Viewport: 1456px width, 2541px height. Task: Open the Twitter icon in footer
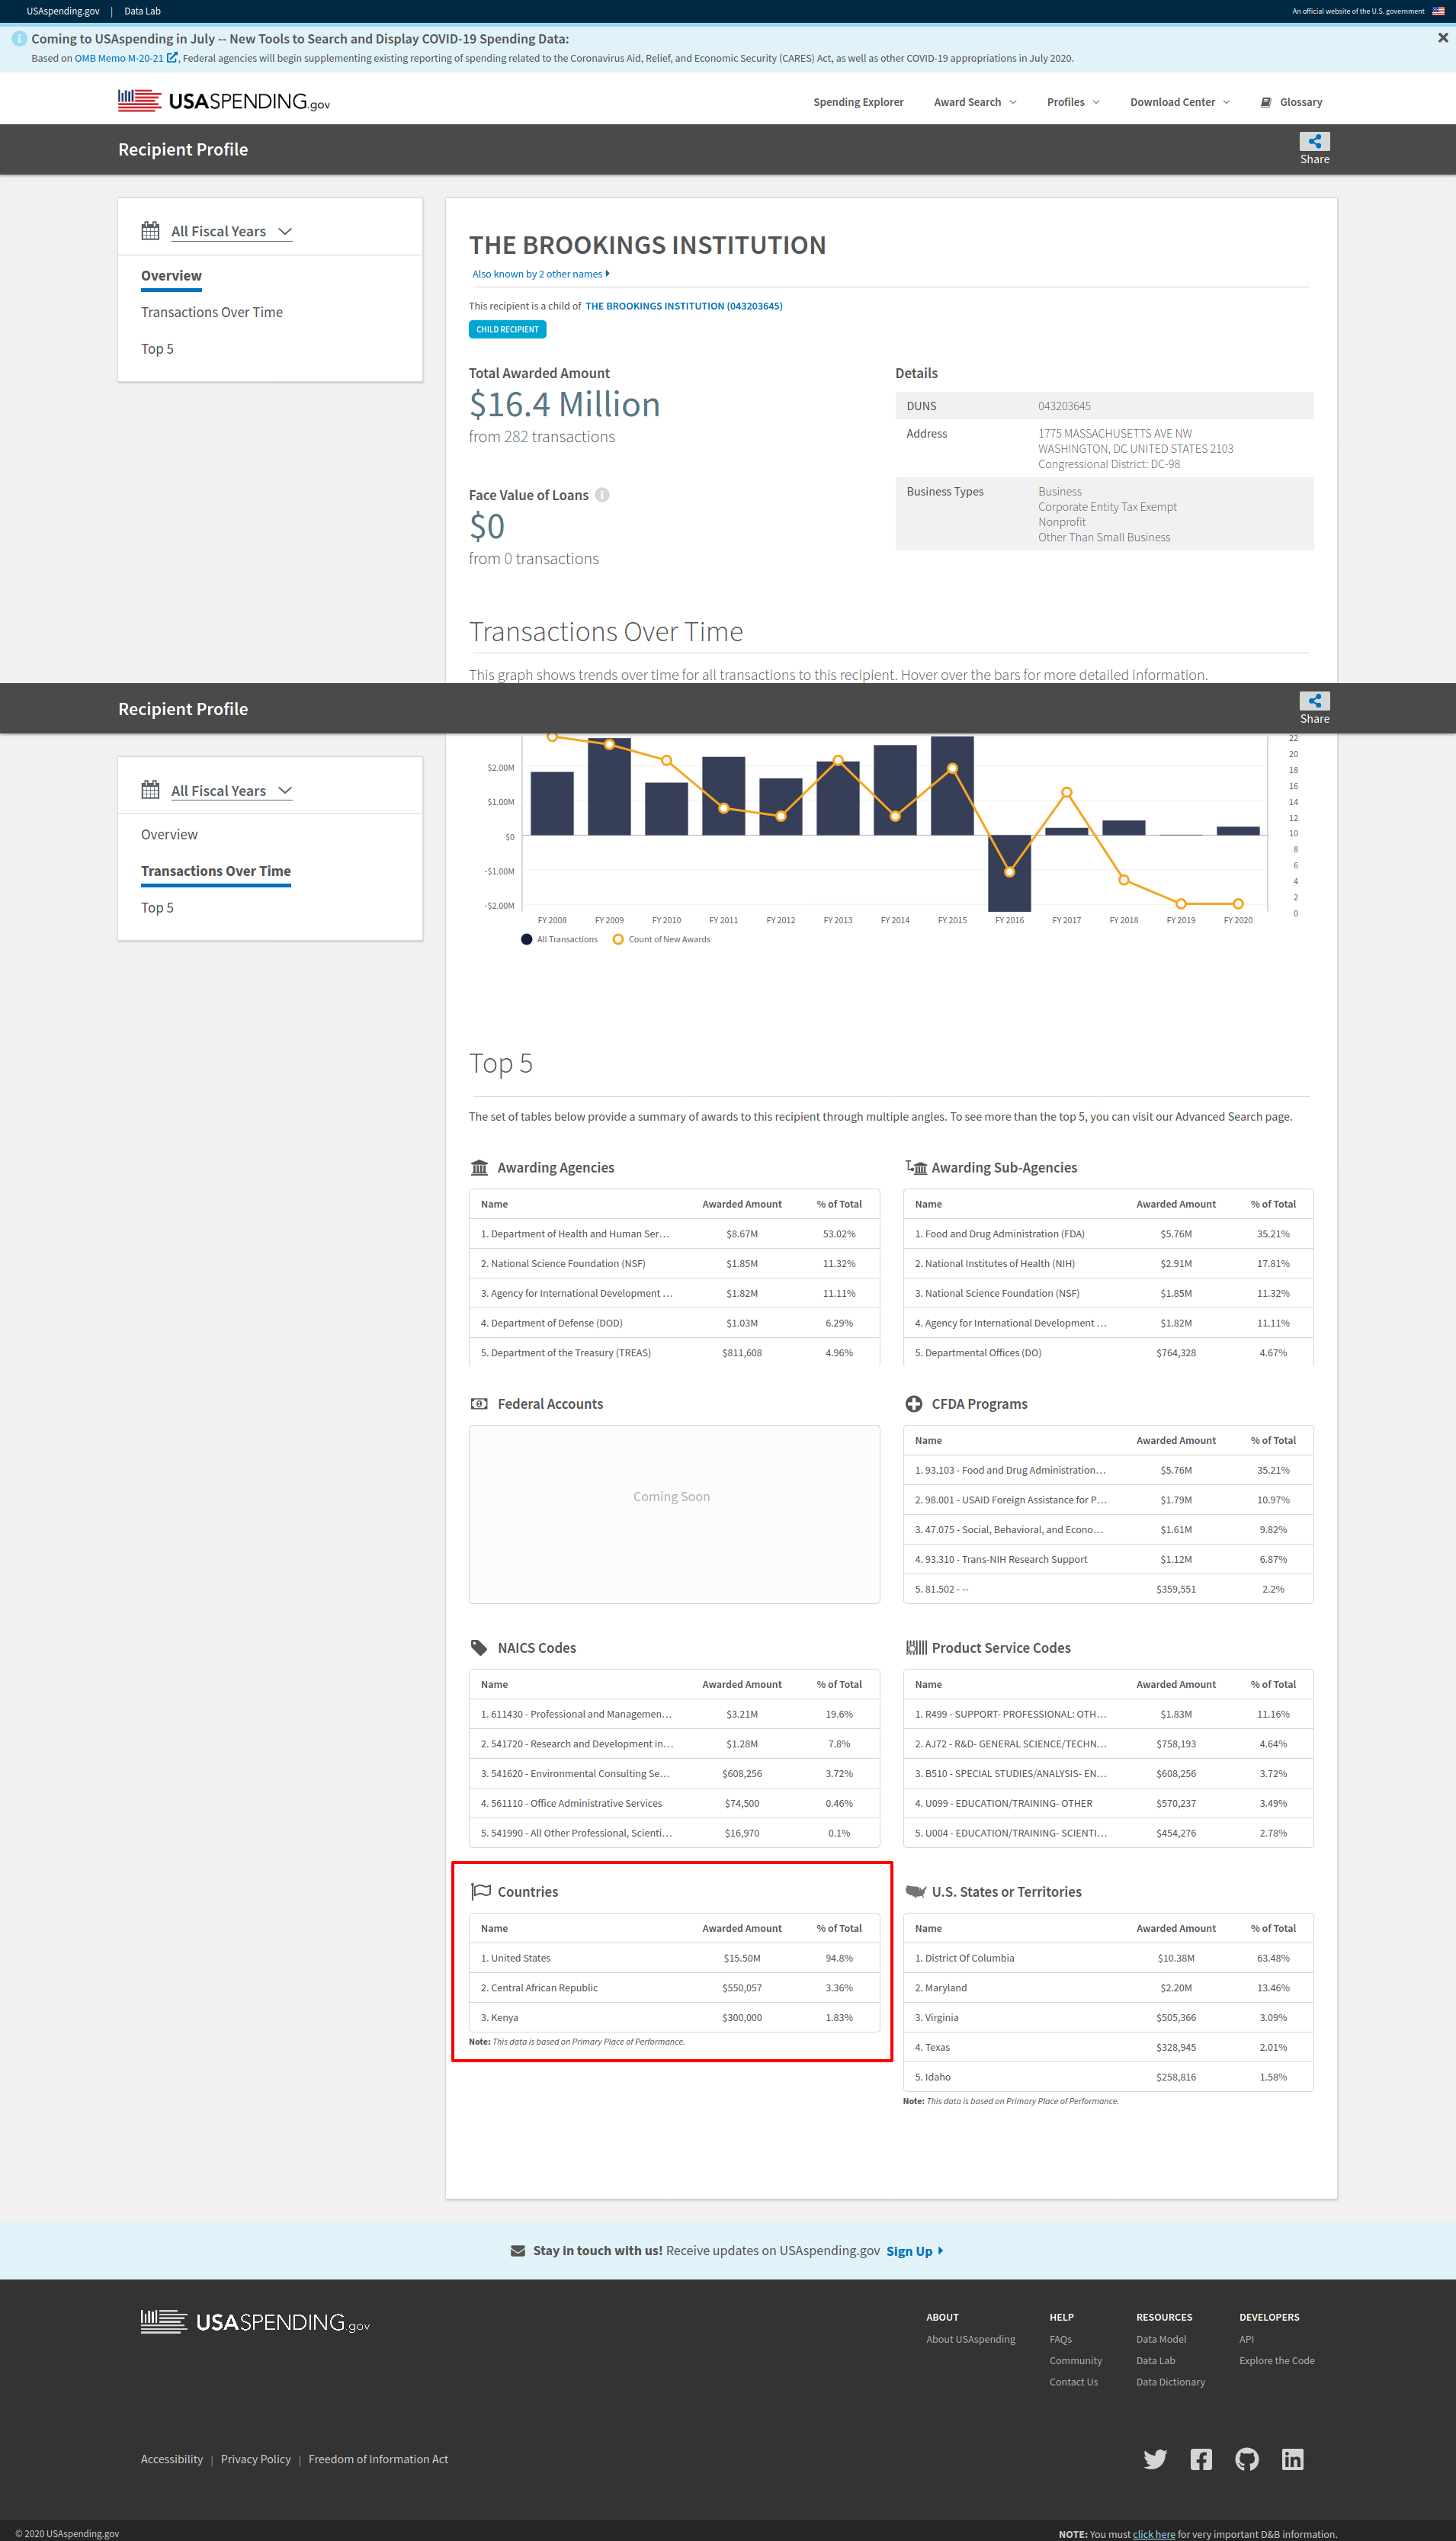click(x=1155, y=2459)
